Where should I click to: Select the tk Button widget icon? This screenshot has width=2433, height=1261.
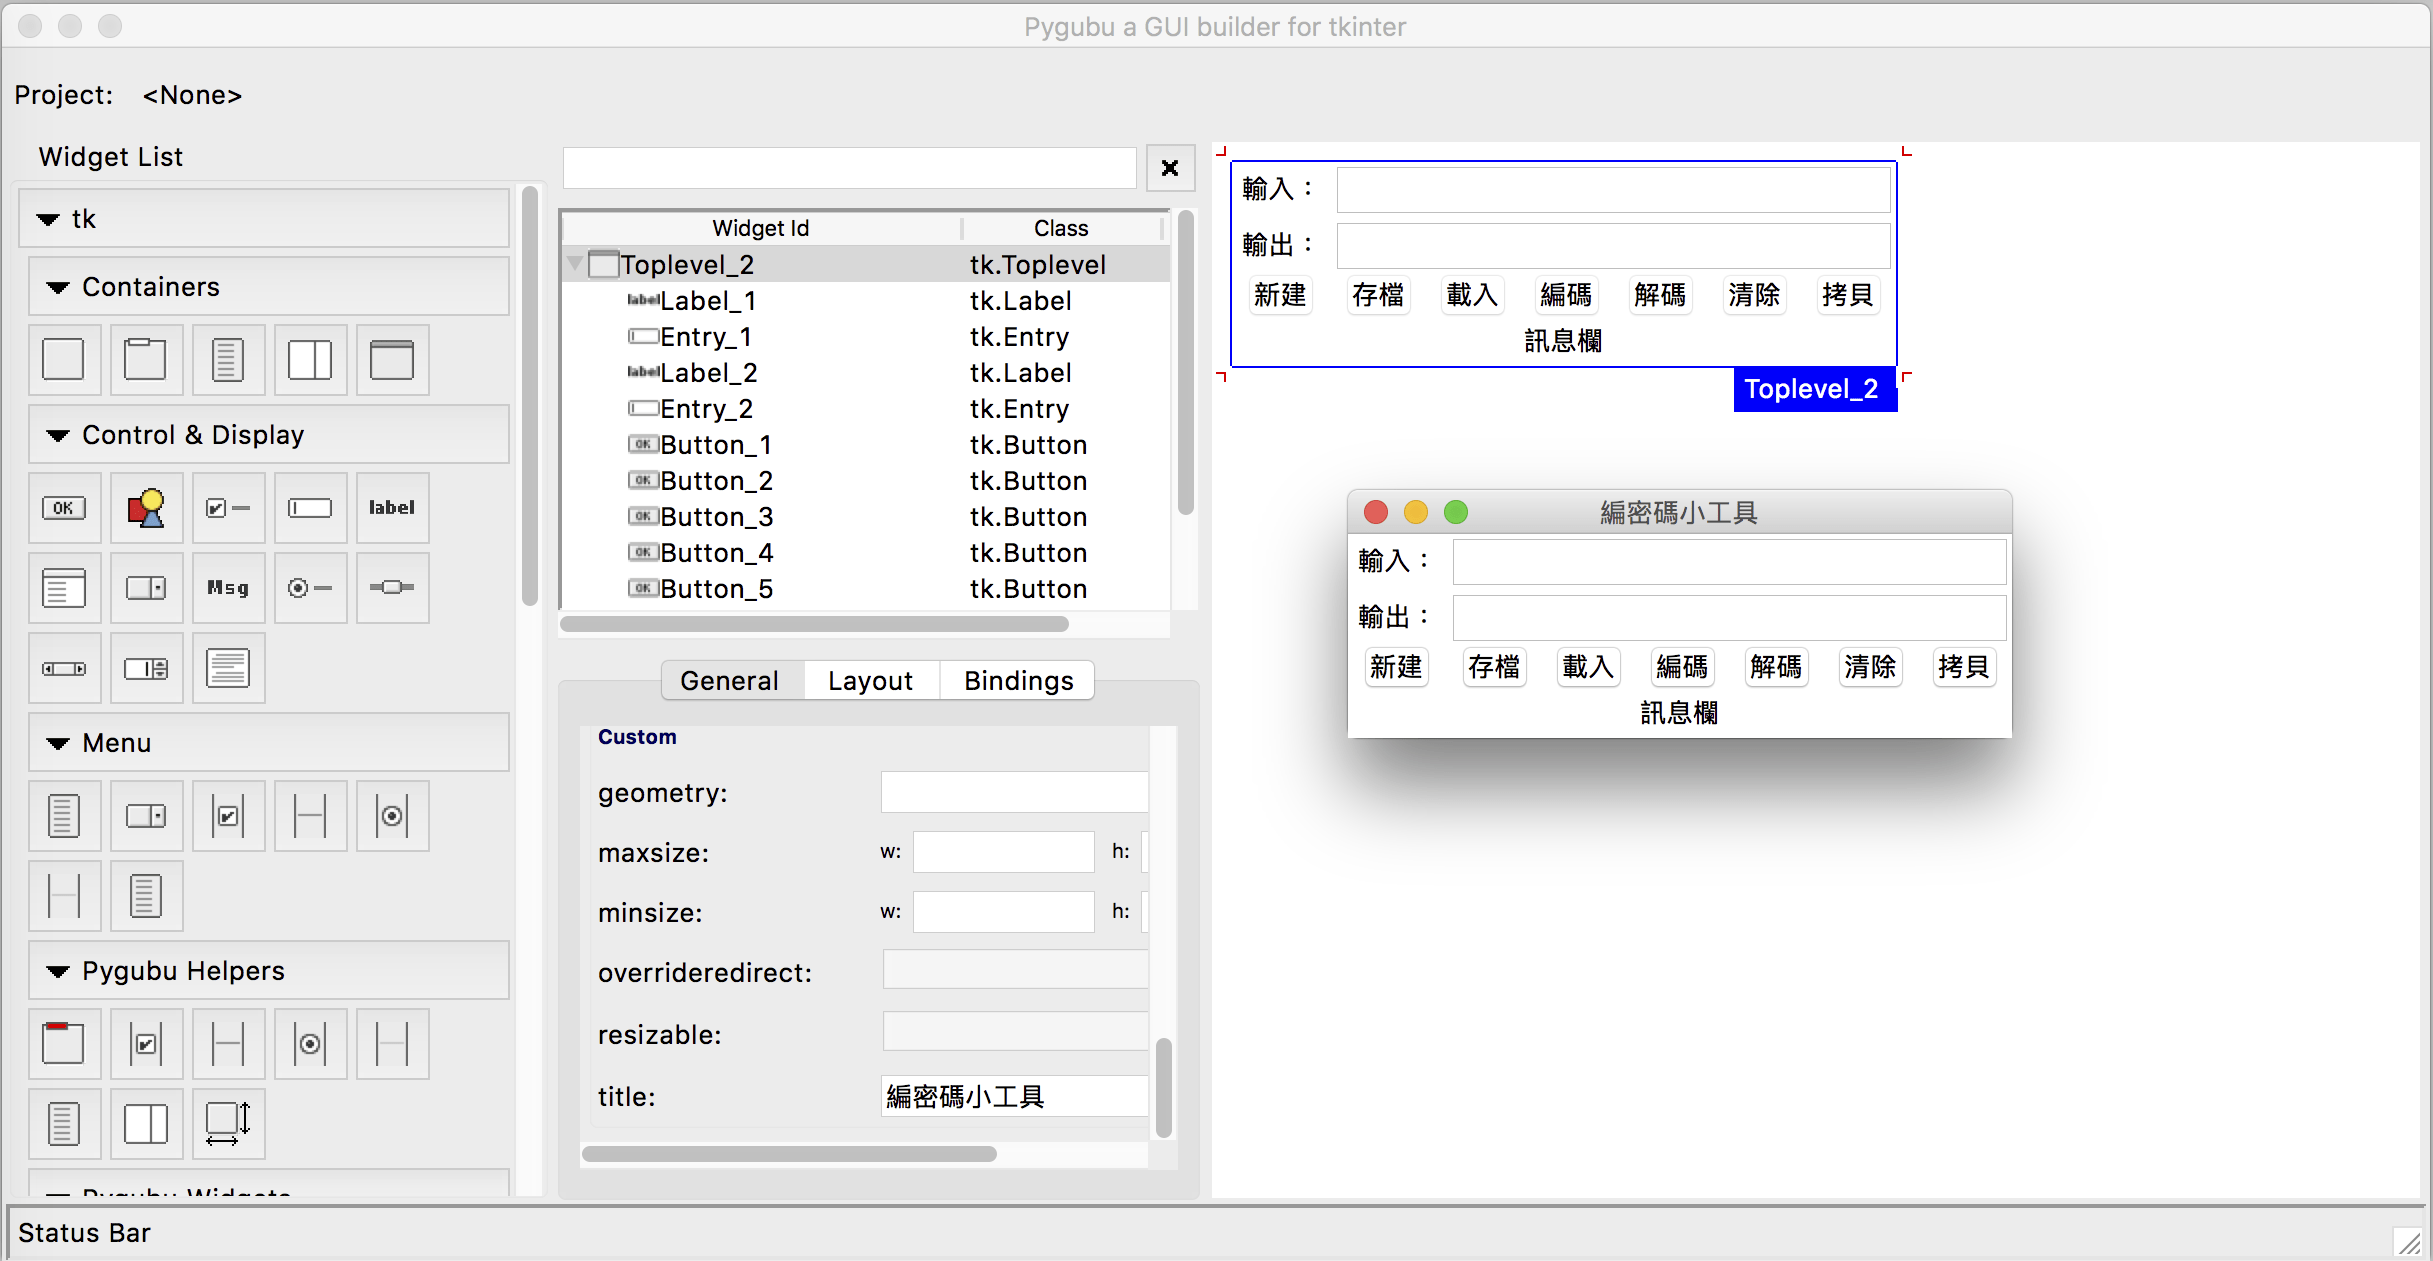64,508
